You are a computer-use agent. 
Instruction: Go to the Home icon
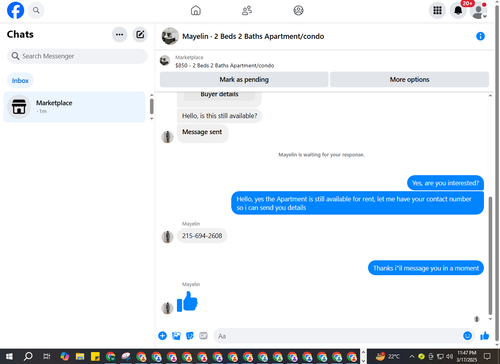tap(196, 10)
